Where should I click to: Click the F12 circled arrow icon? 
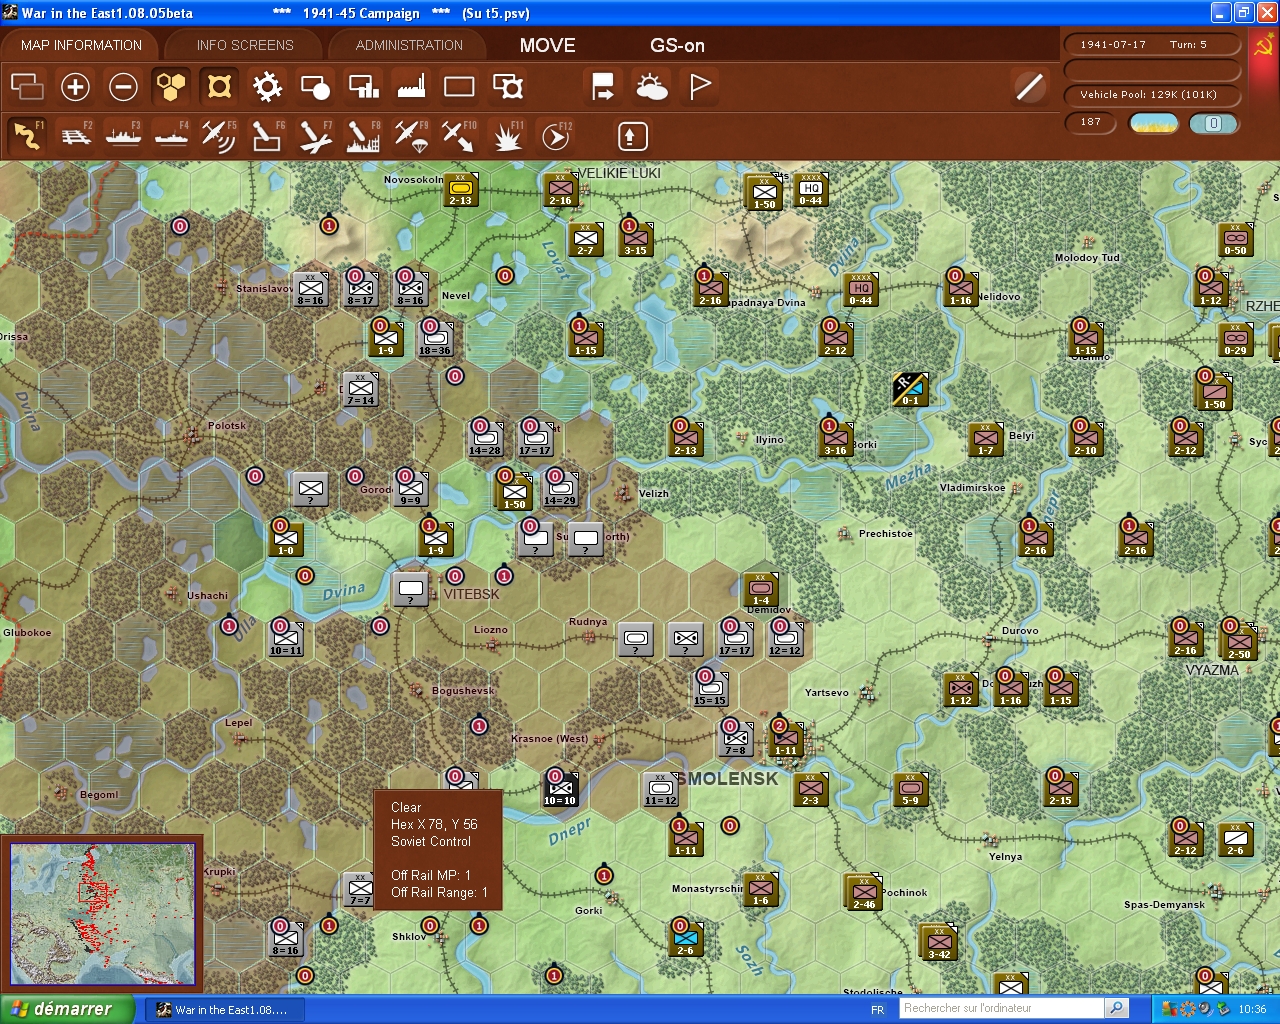coord(556,135)
